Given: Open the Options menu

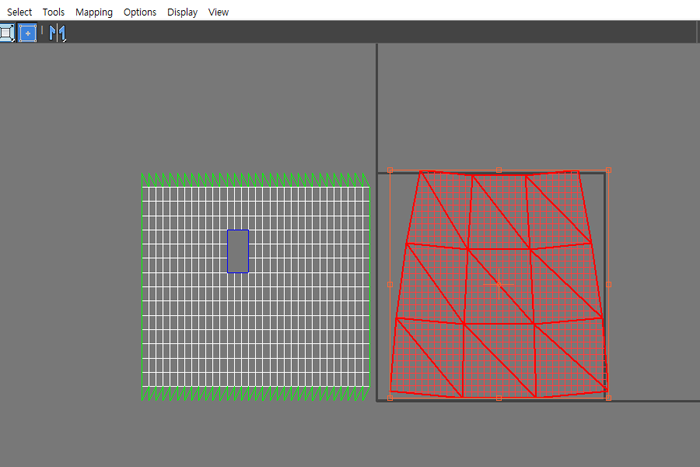Looking at the screenshot, I should (140, 12).
